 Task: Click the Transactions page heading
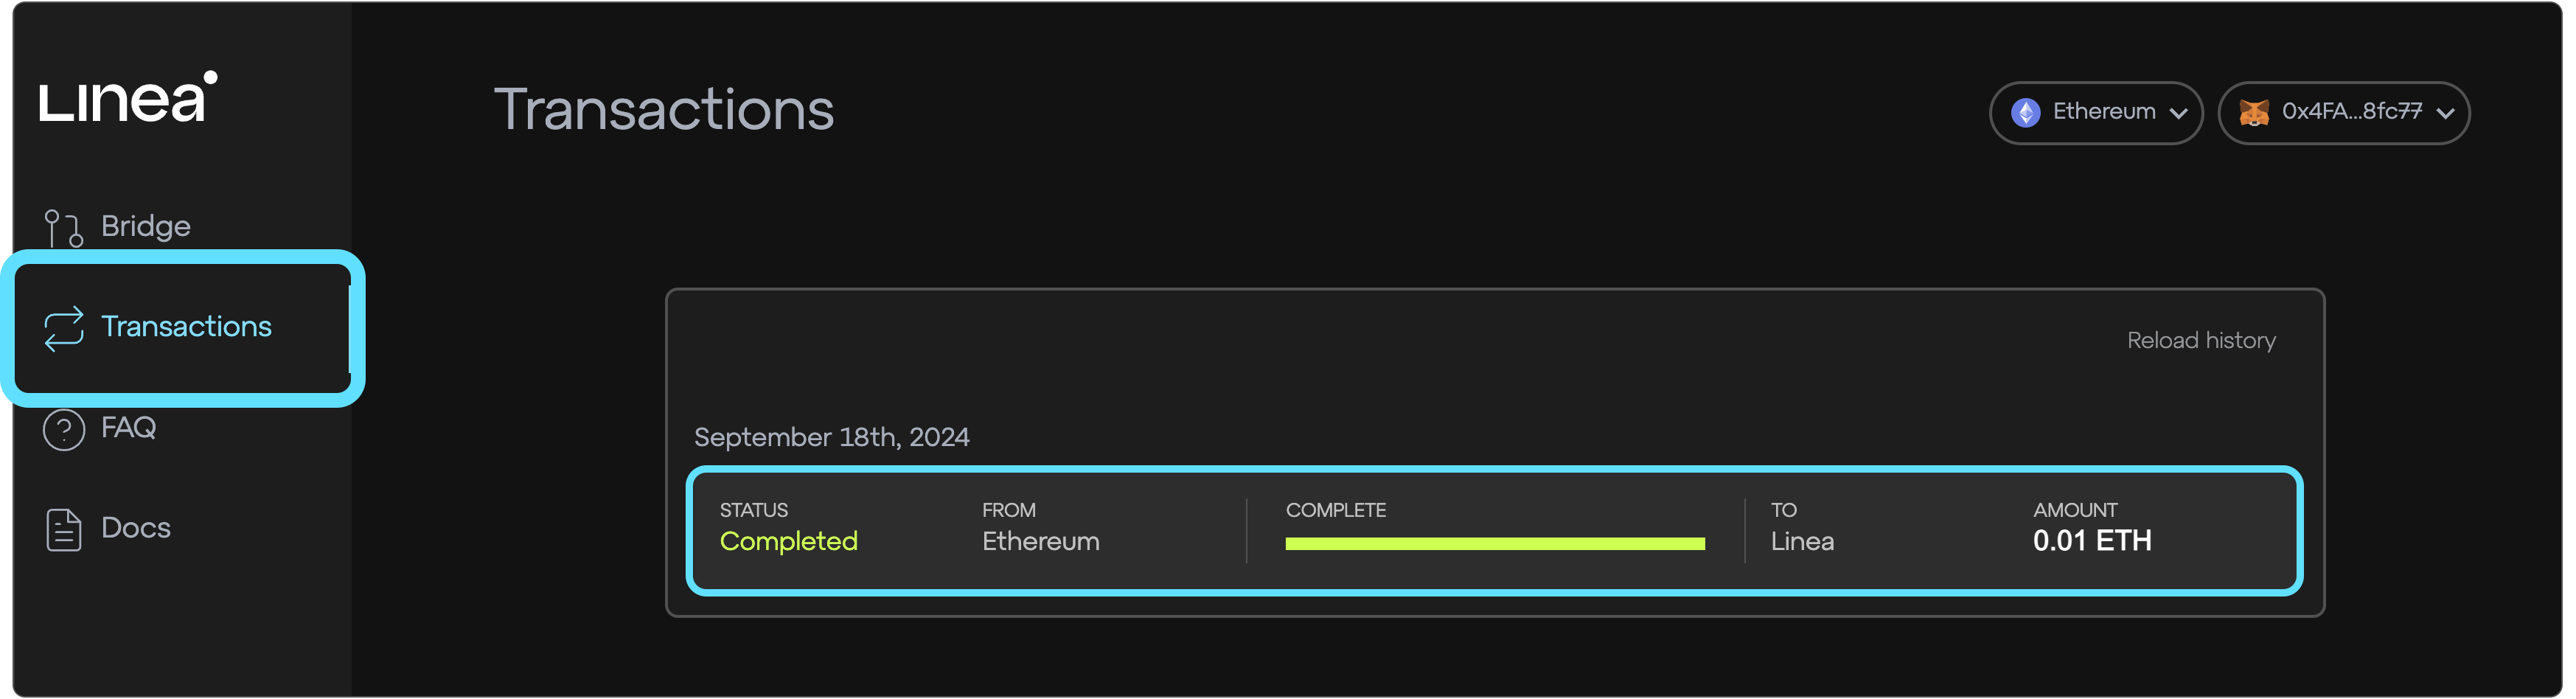point(664,109)
